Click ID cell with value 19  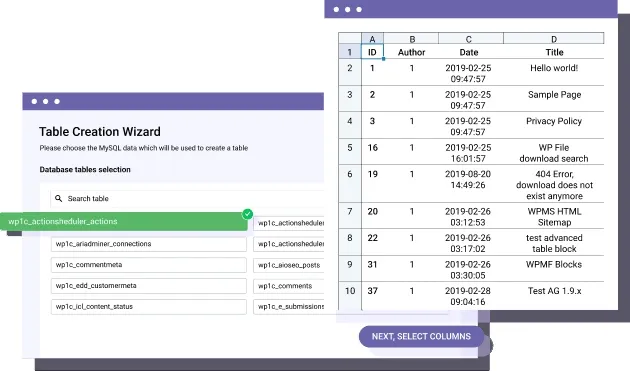click(372, 184)
